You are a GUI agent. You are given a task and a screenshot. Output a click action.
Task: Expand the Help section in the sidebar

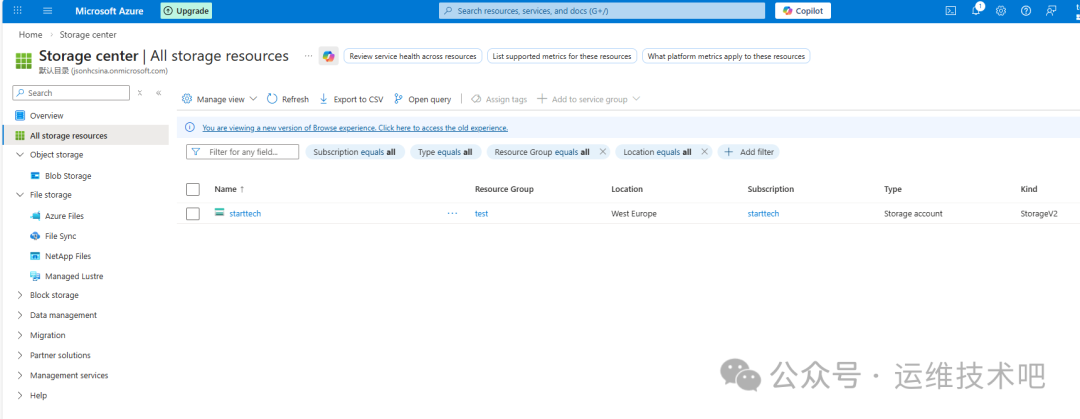coord(19,396)
